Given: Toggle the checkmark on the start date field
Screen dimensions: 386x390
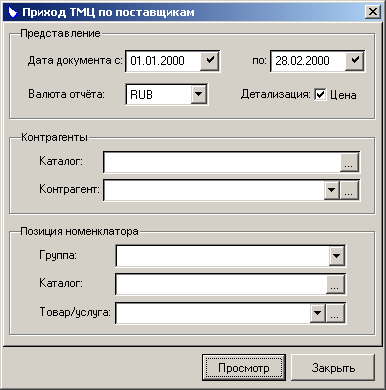Looking at the screenshot, I should [209, 61].
